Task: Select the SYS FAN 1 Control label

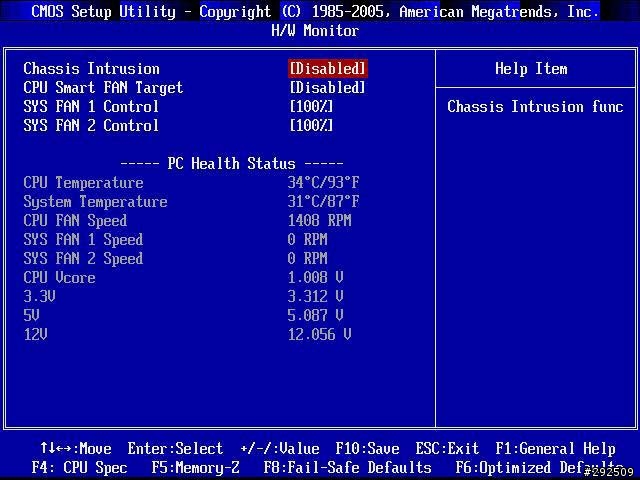Action: pos(91,107)
